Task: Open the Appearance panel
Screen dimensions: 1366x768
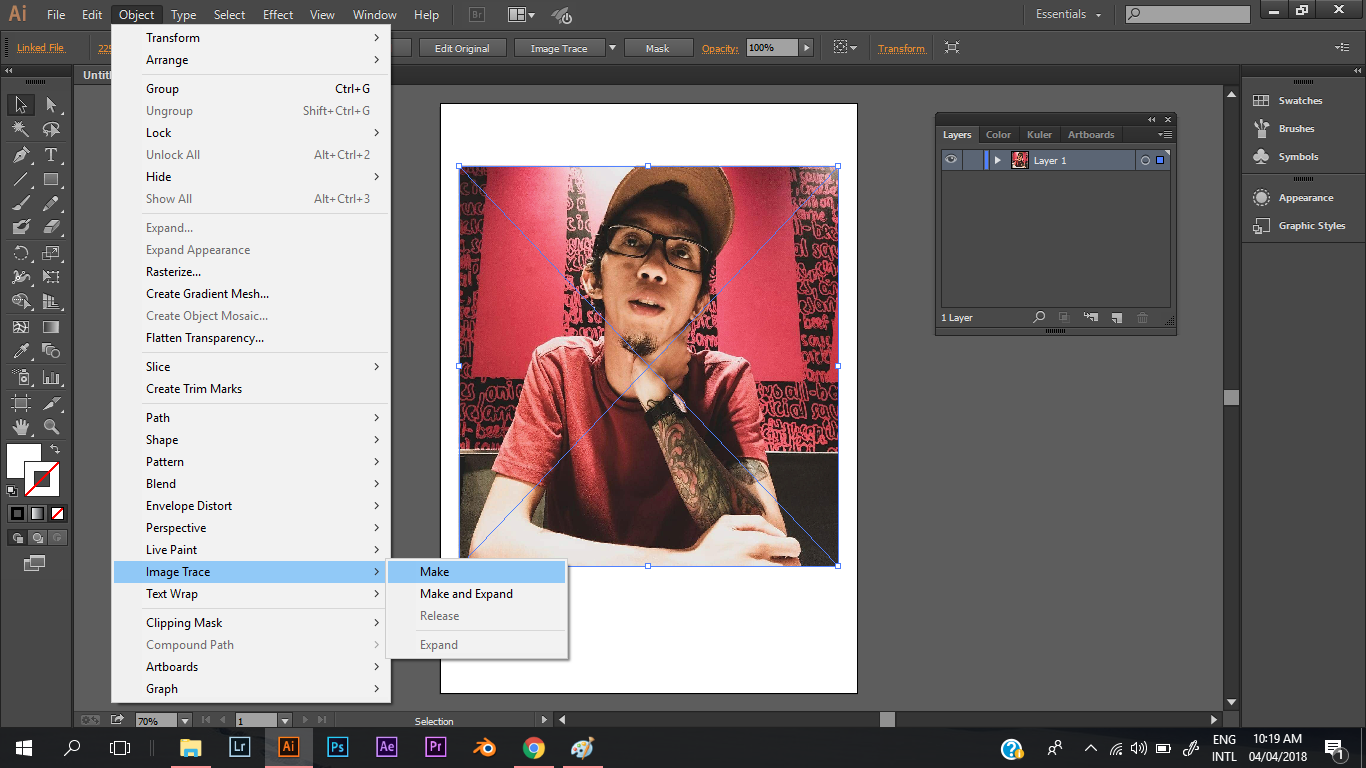Action: pyautogui.click(x=1305, y=198)
